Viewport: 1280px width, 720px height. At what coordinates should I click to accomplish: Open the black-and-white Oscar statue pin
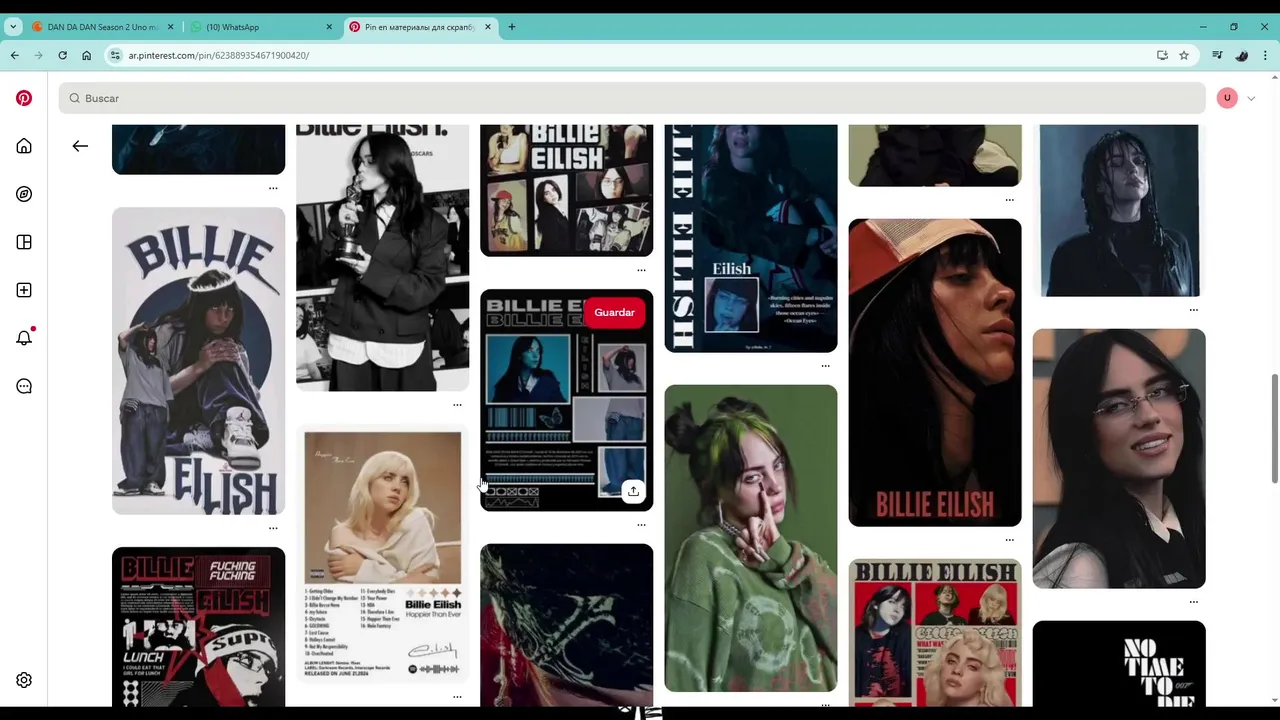tap(382, 258)
